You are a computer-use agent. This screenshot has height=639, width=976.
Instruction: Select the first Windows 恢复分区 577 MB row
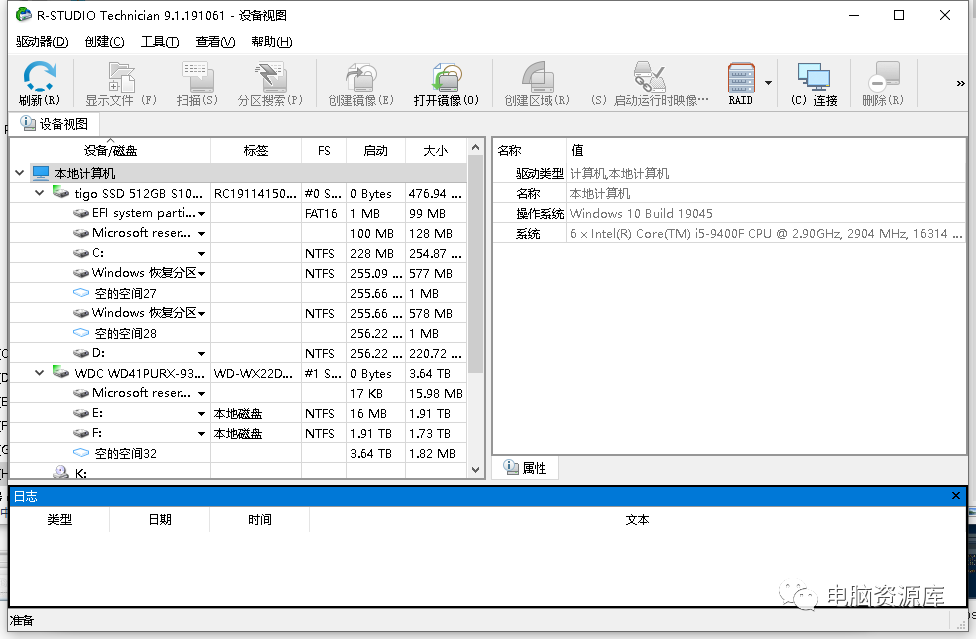pyautogui.click(x=238, y=273)
